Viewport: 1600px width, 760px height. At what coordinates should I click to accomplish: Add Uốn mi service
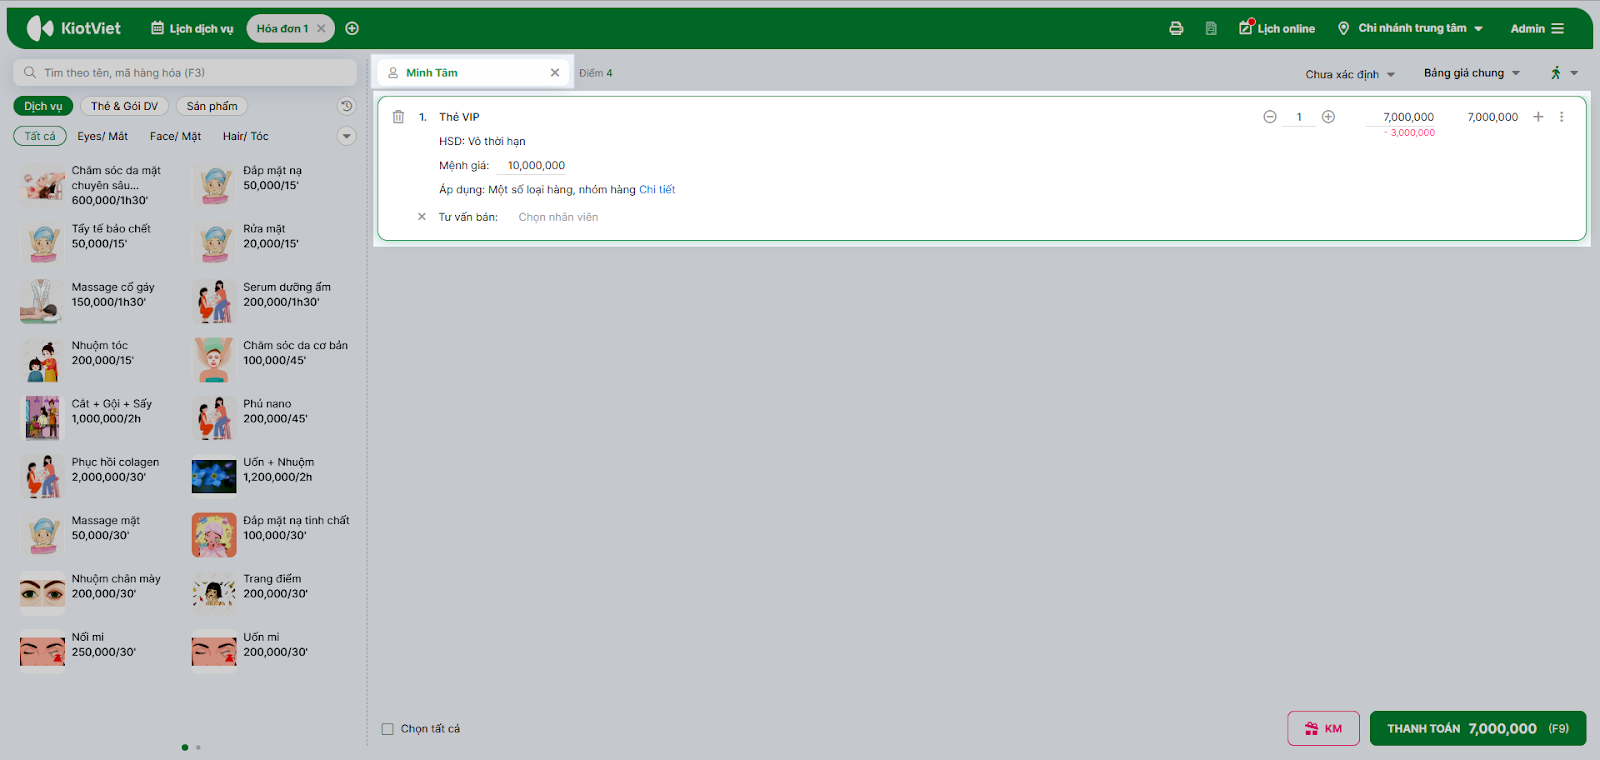270,651
